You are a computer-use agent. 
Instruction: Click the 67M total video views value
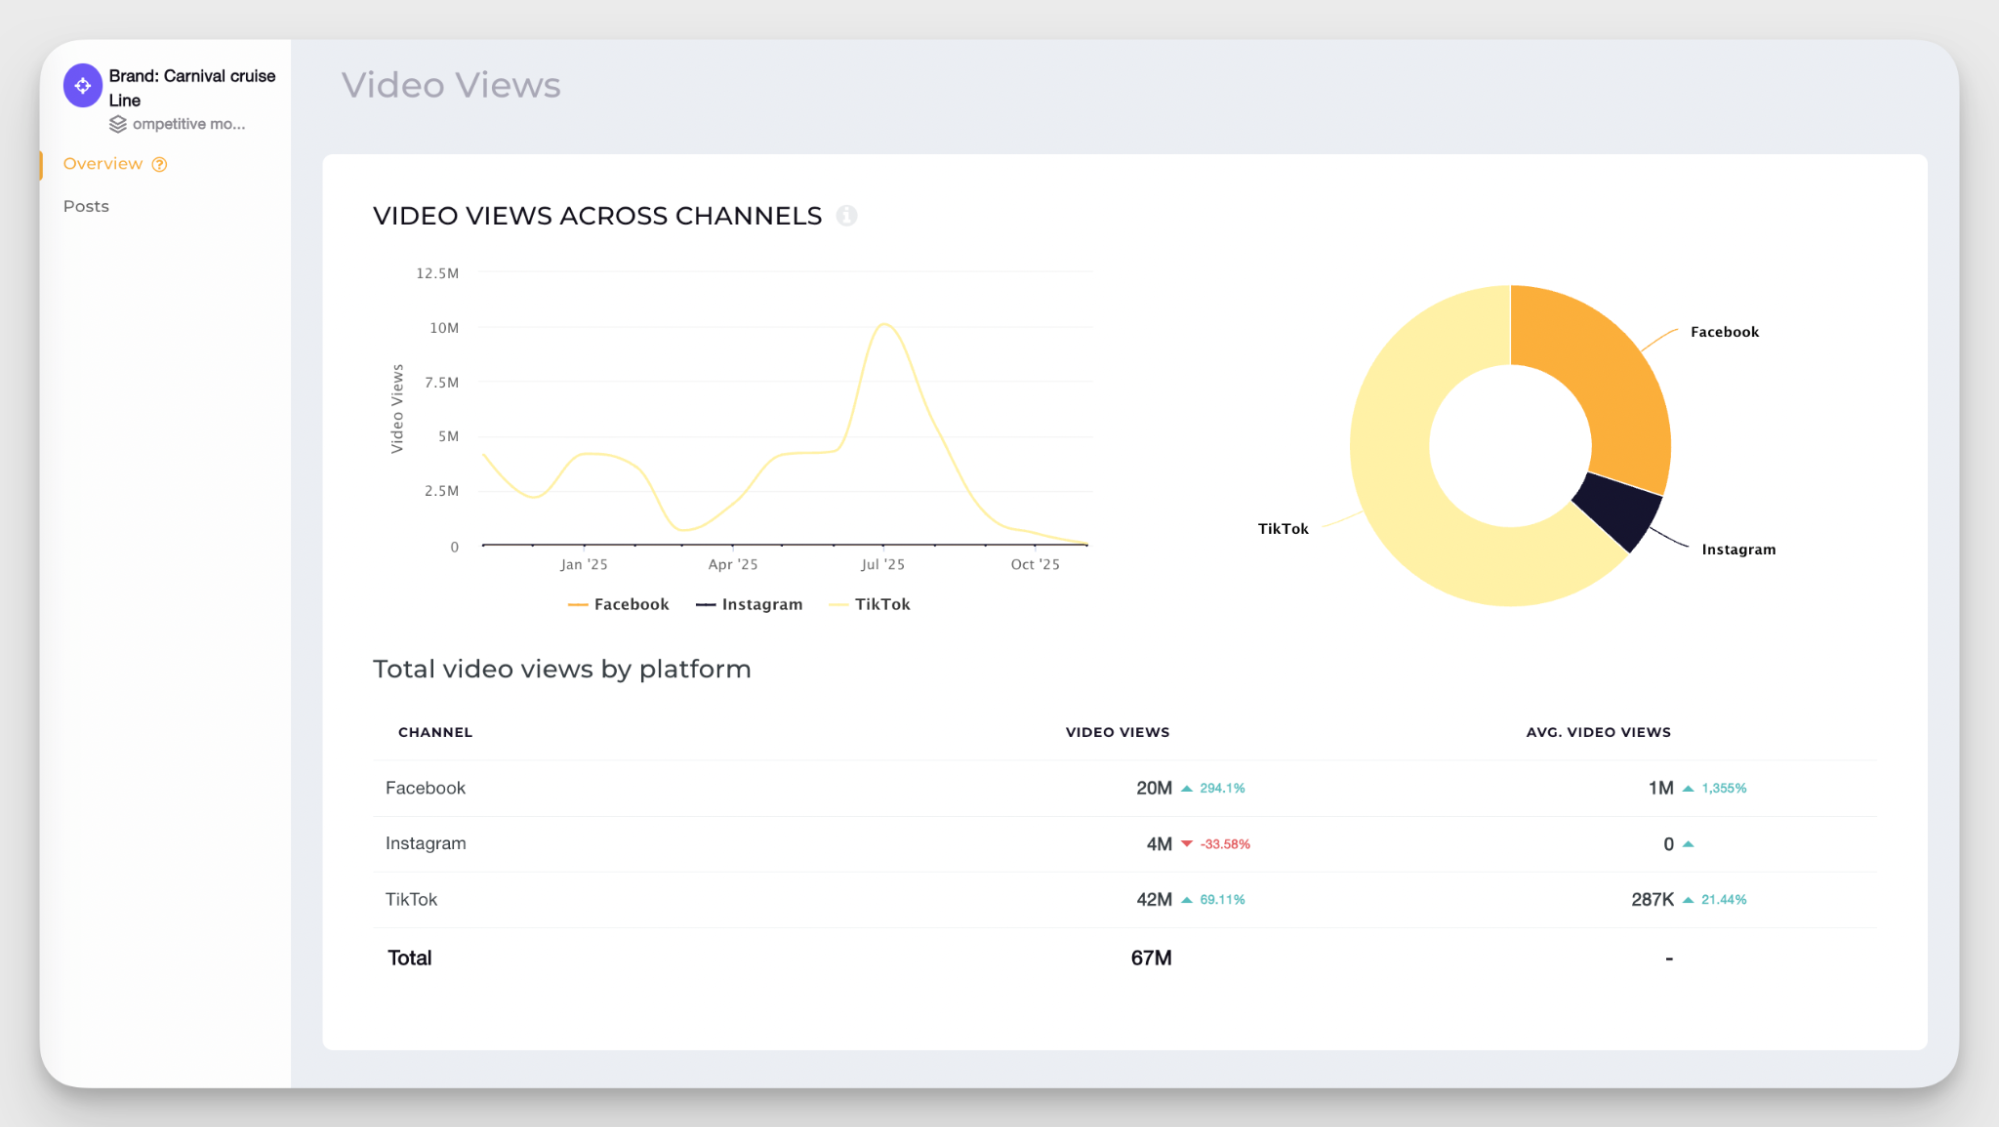[x=1151, y=957]
